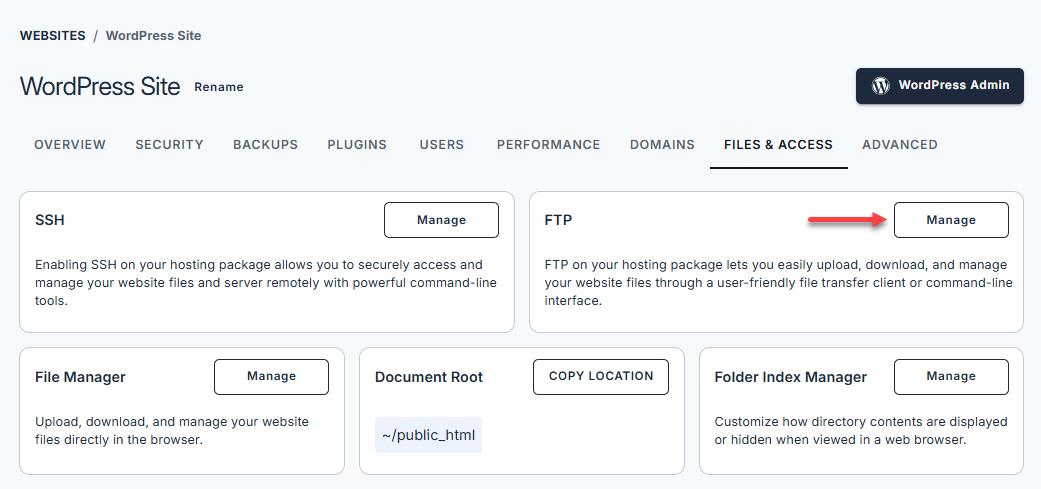Viewport: 1041px width, 489px height.
Task: Select the FILES & ACCESS tab
Action: [778, 145]
